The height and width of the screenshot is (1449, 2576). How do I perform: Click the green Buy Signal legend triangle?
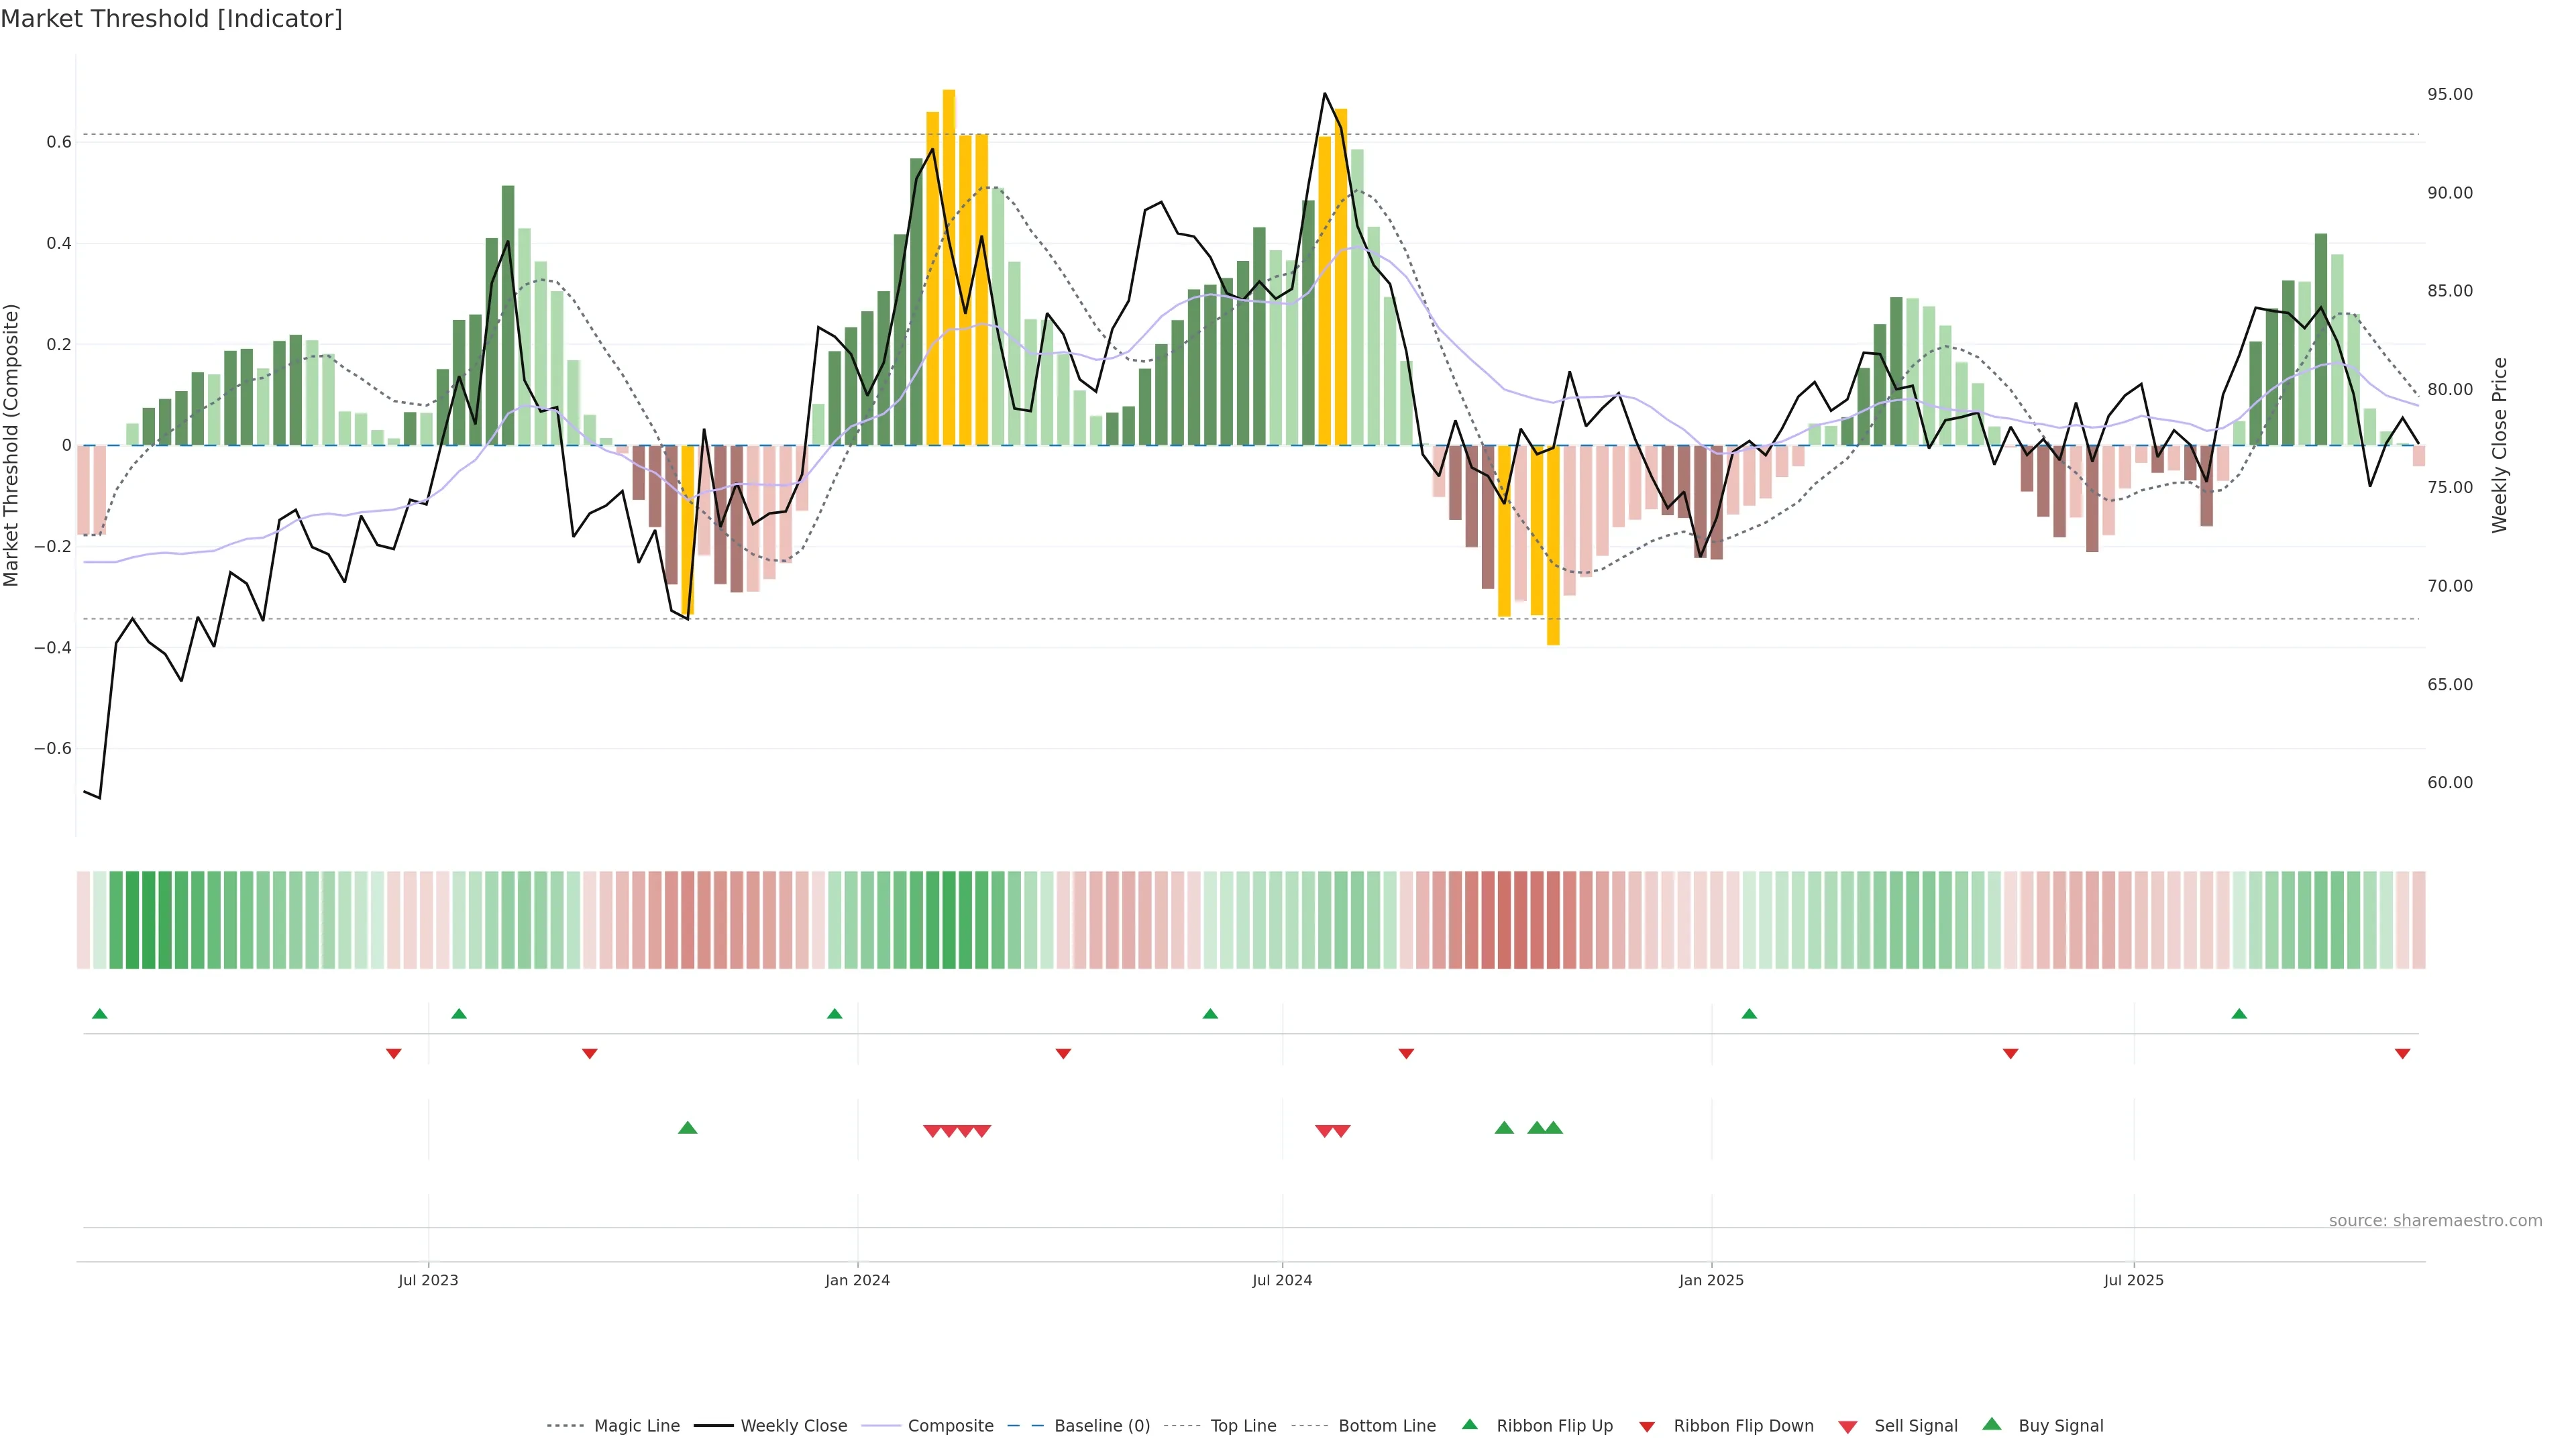[x=1992, y=1425]
